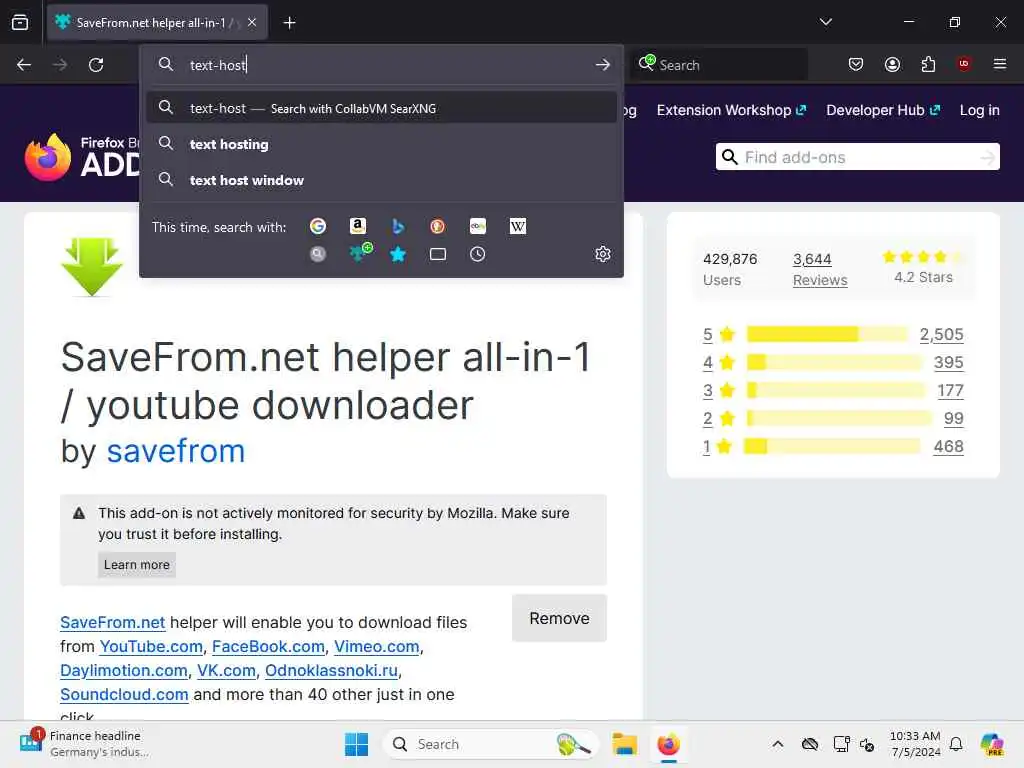Open the Extension Workshop link
Image resolution: width=1024 pixels, height=768 pixels.
coord(731,110)
